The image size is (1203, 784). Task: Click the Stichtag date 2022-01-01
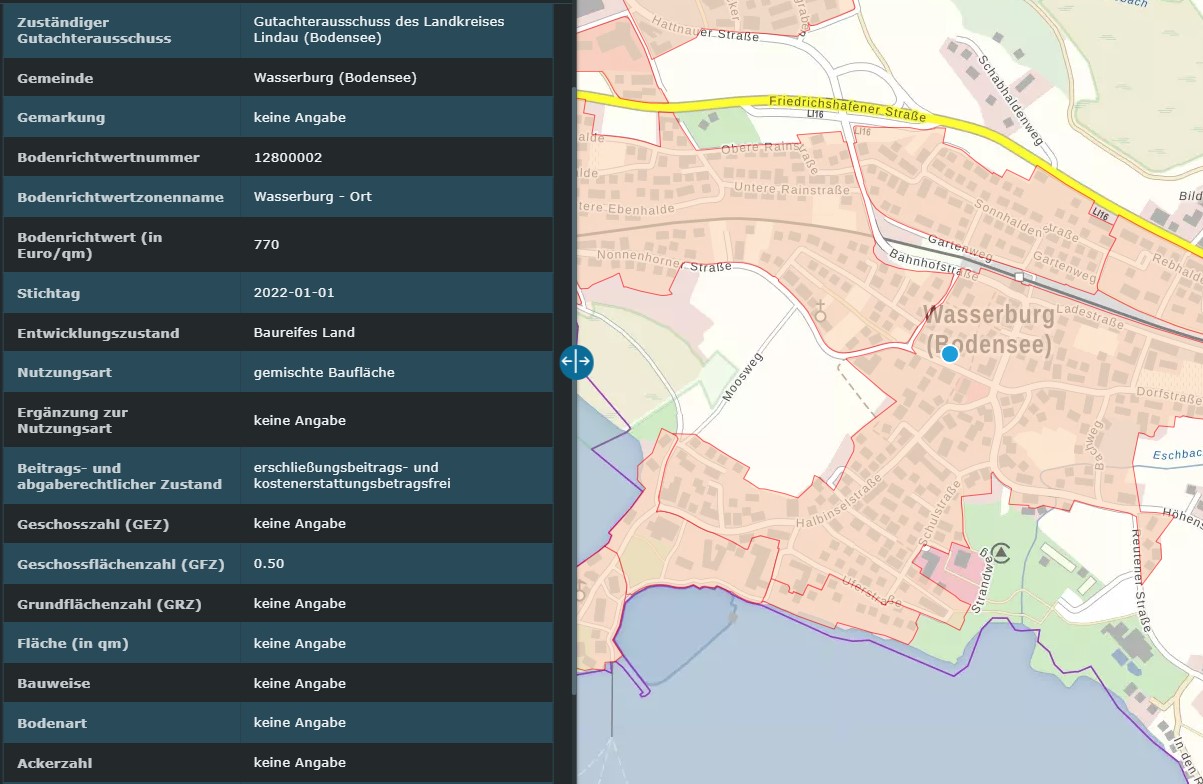click(294, 293)
